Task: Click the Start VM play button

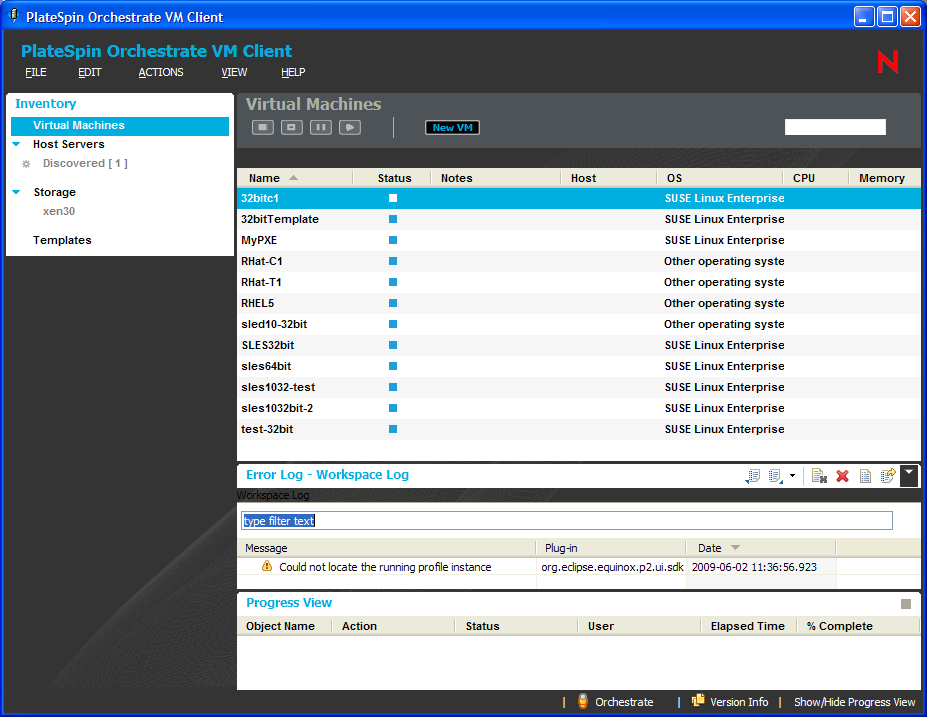Action: (x=350, y=127)
